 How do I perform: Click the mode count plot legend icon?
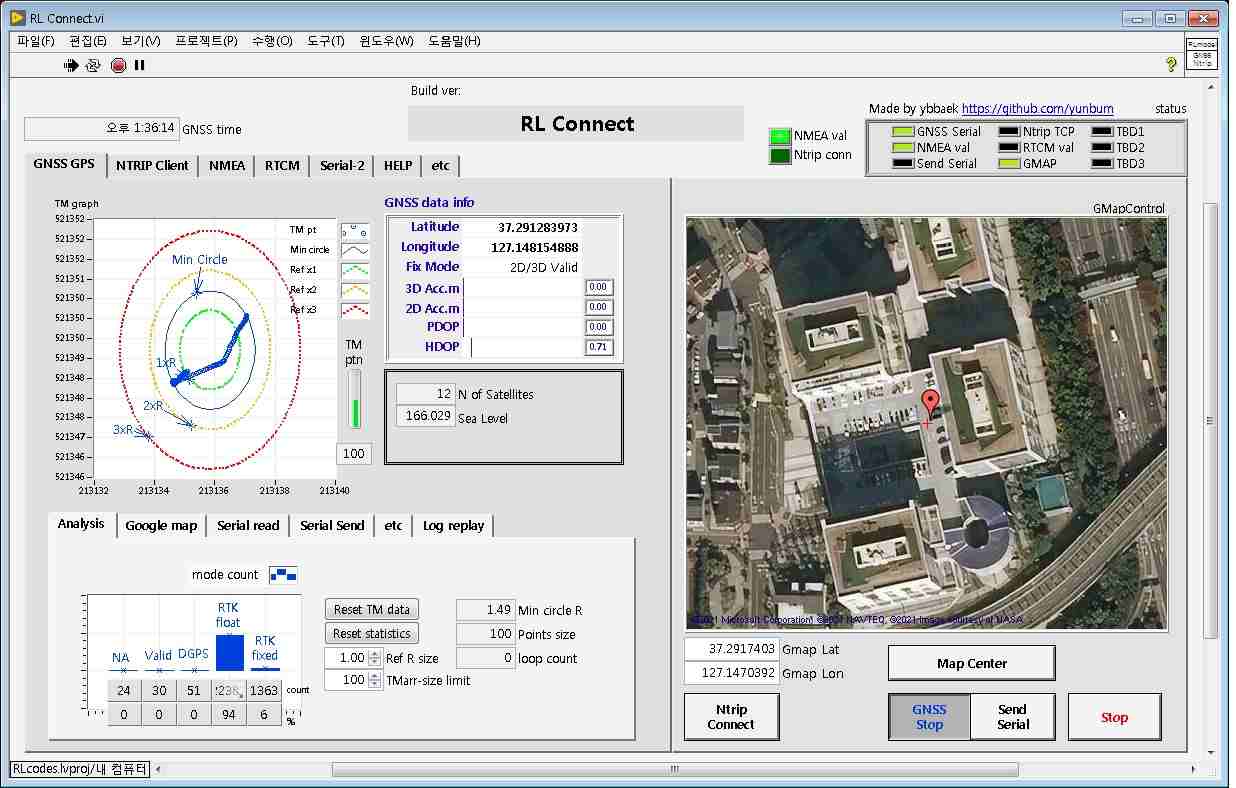click(x=282, y=575)
